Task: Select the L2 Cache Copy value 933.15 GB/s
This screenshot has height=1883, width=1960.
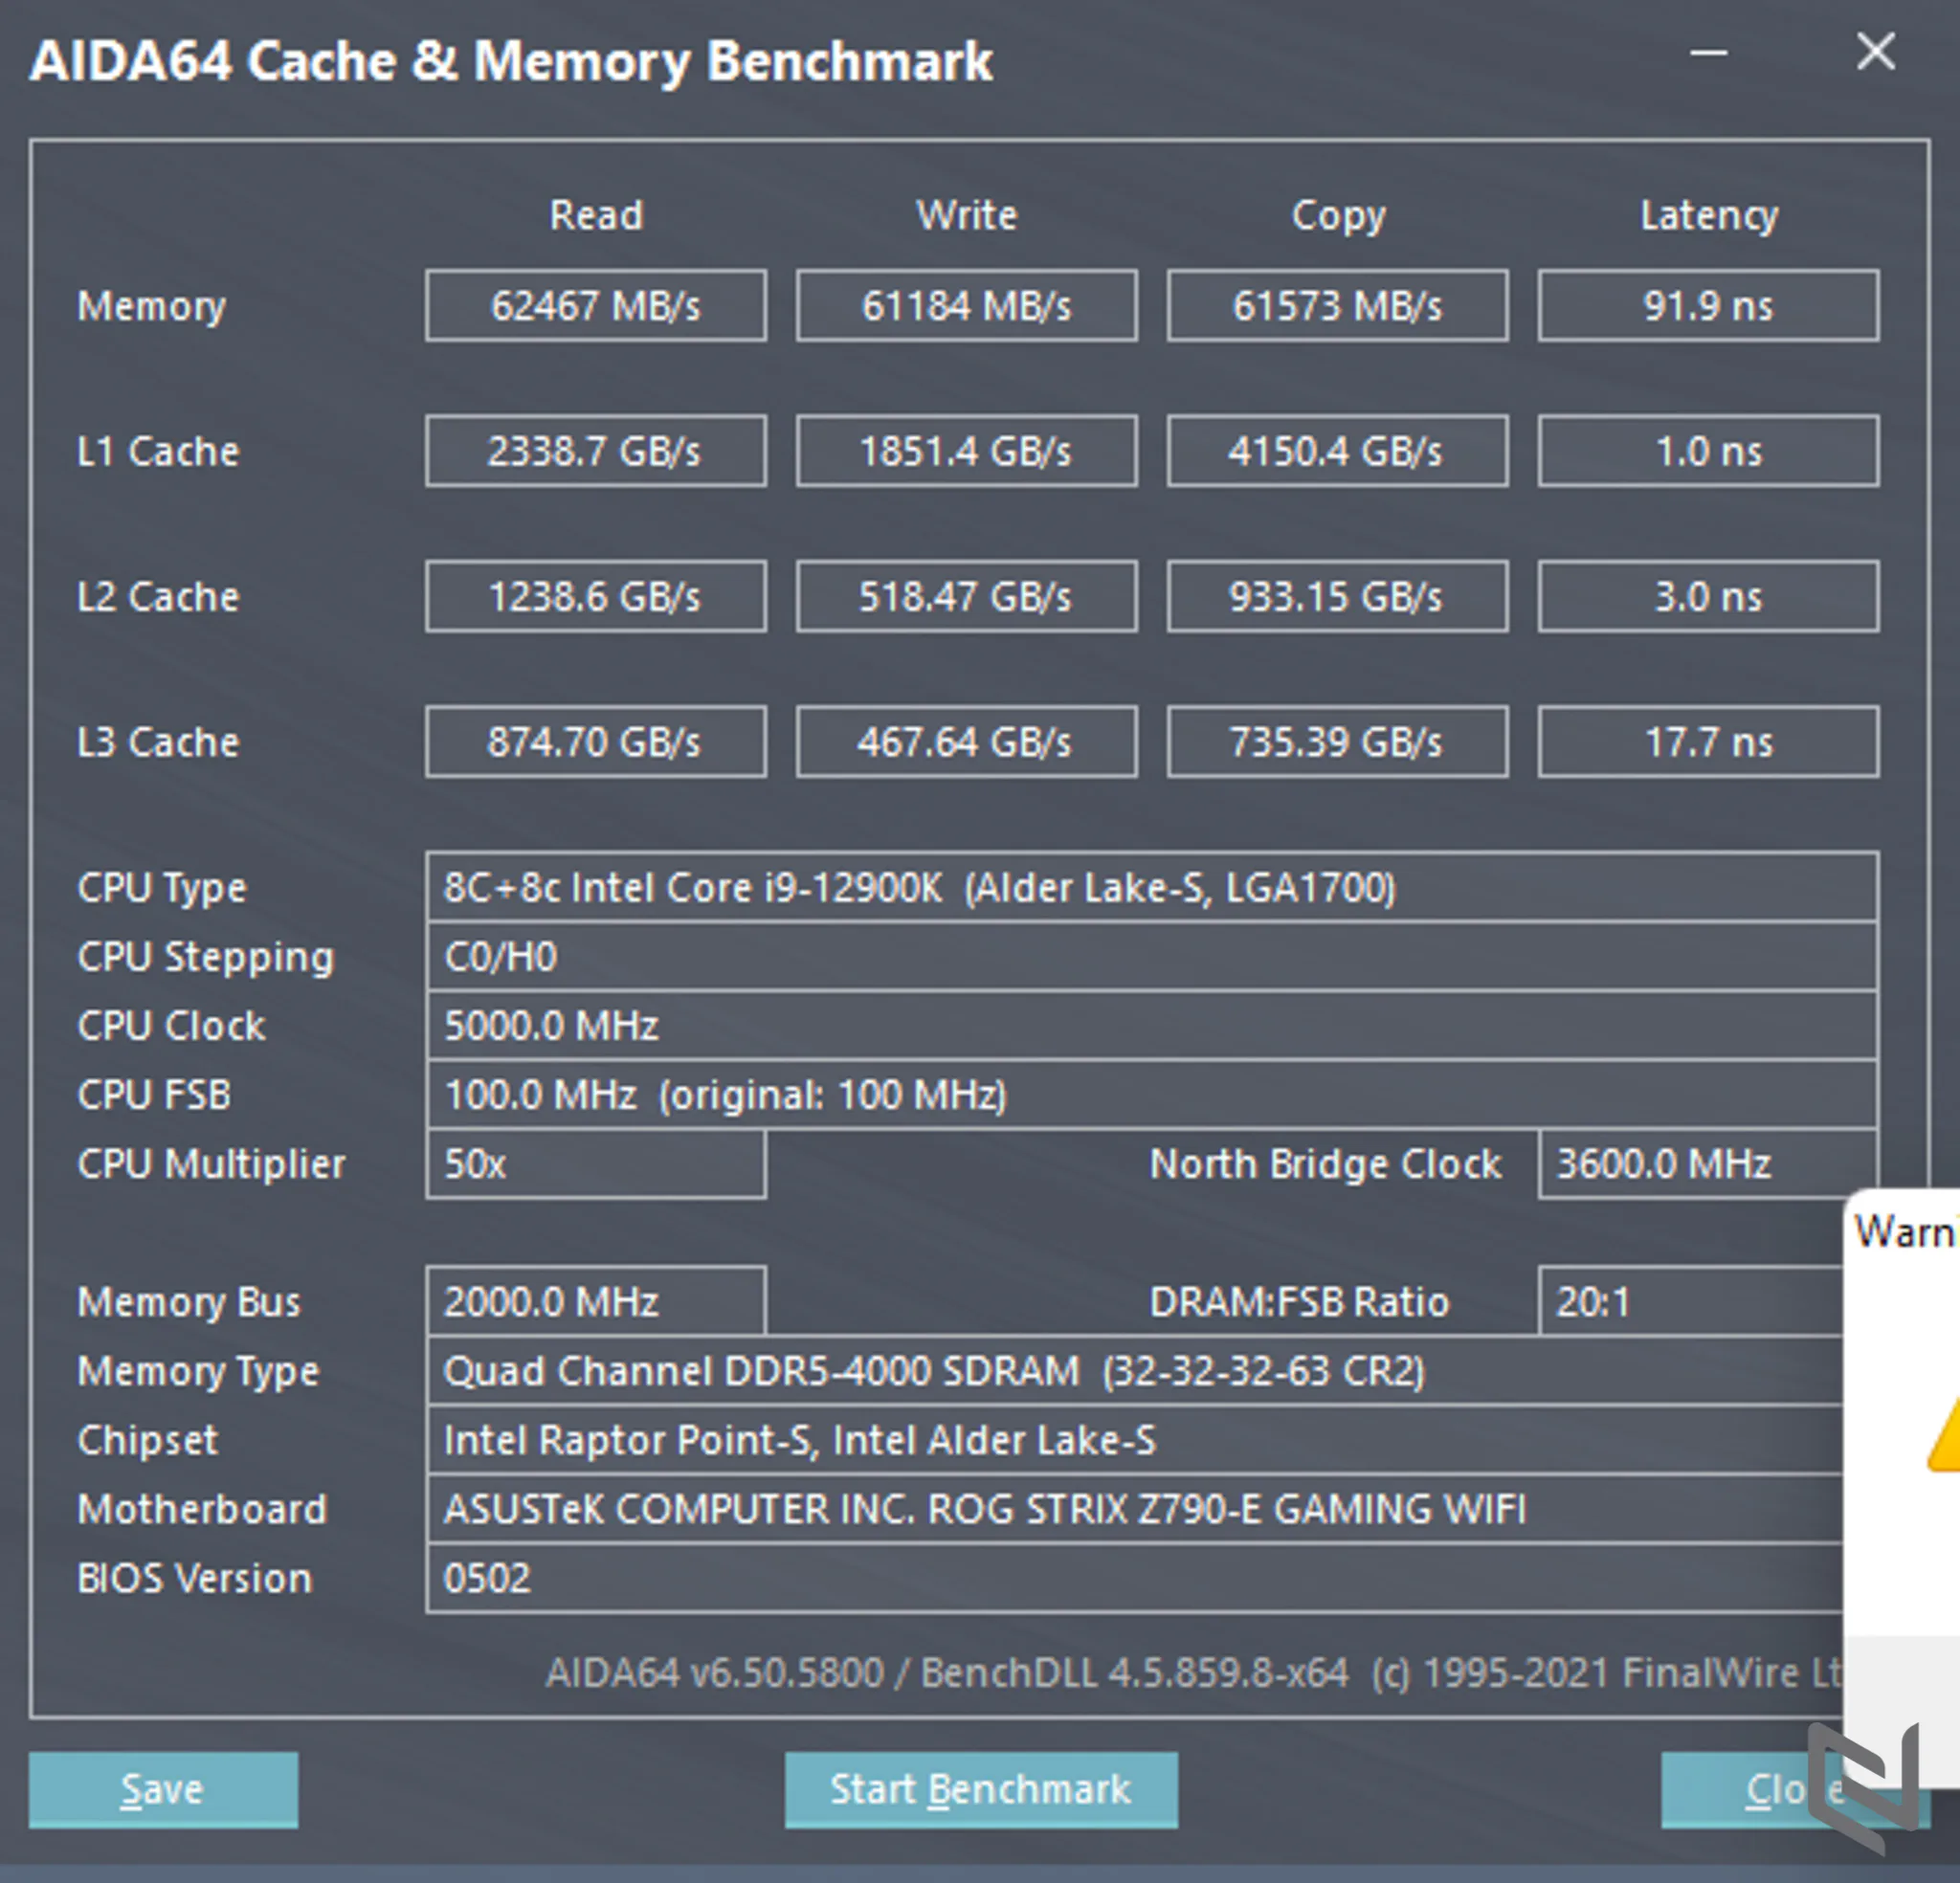Action: coord(1337,596)
